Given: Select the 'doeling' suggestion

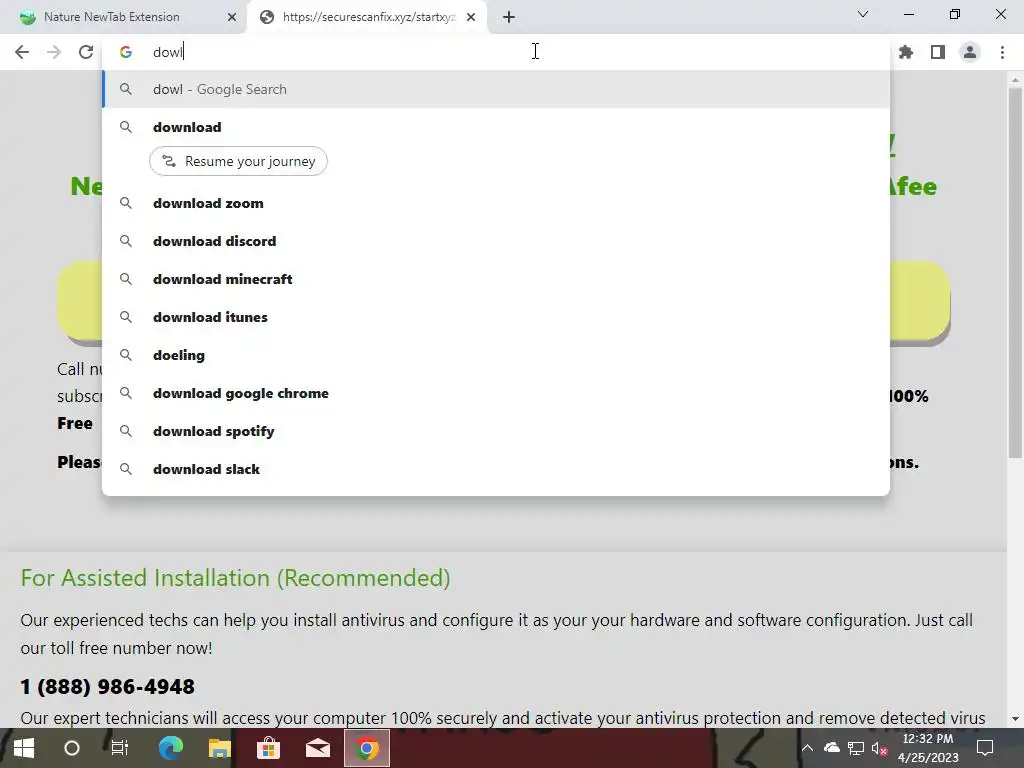Looking at the screenshot, I should (x=496, y=355).
